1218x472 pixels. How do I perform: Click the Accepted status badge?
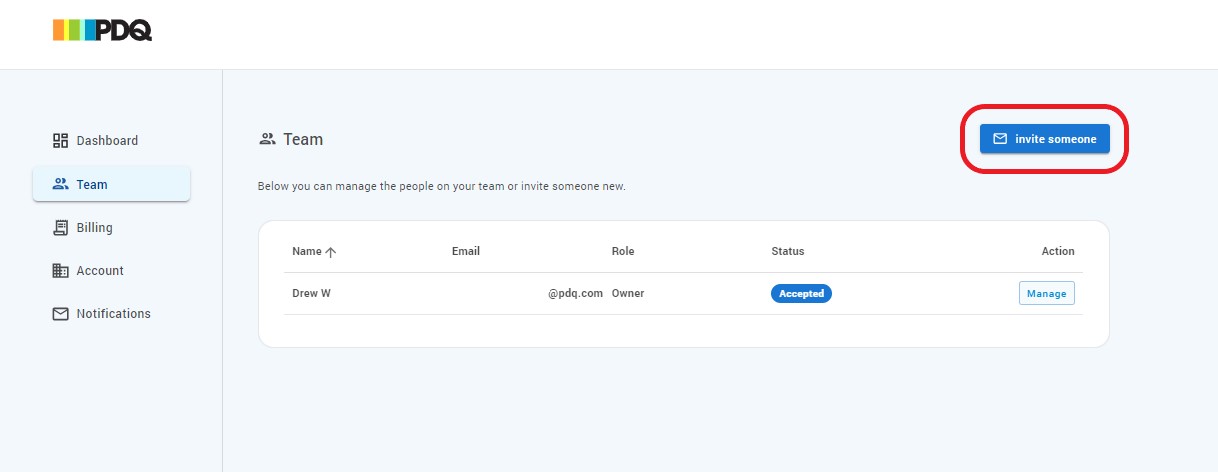click(801, 294)
